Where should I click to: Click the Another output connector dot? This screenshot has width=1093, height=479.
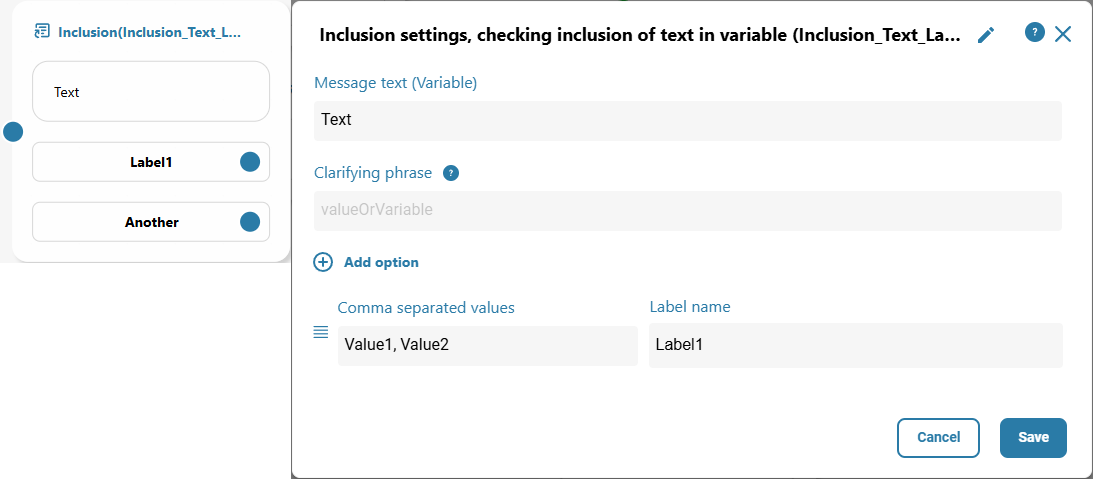pyautogui.click(x=250, y=222)
